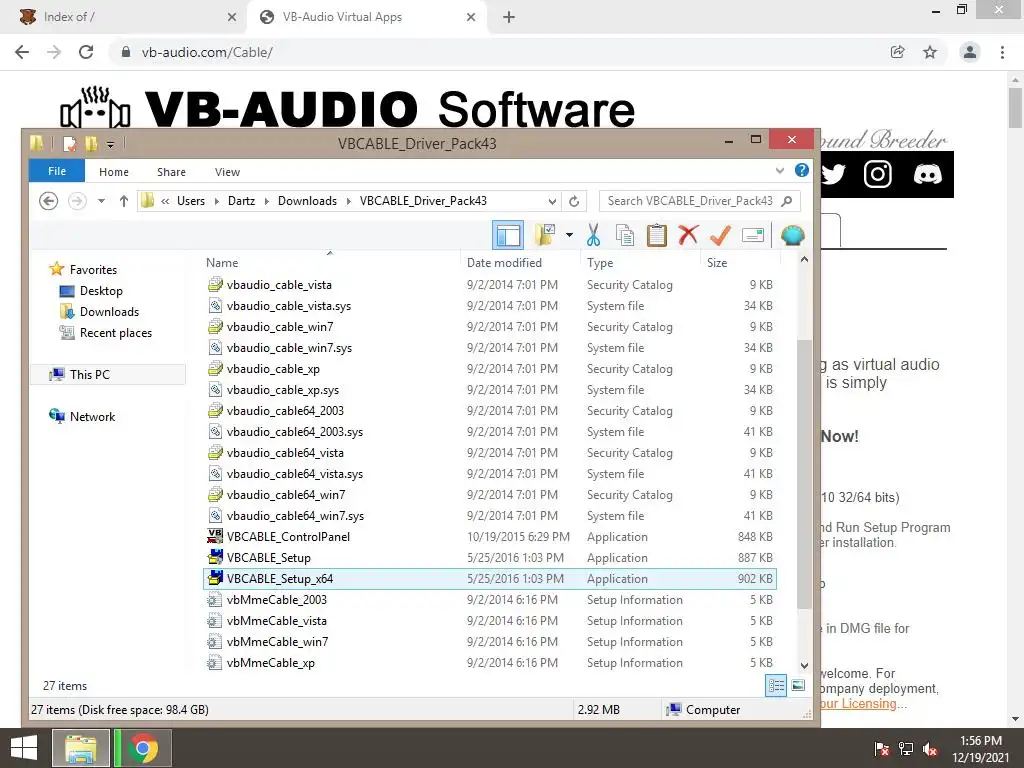Click the search magnifier icon in Explorer
Screen dimensions: 1024x768
787,200
